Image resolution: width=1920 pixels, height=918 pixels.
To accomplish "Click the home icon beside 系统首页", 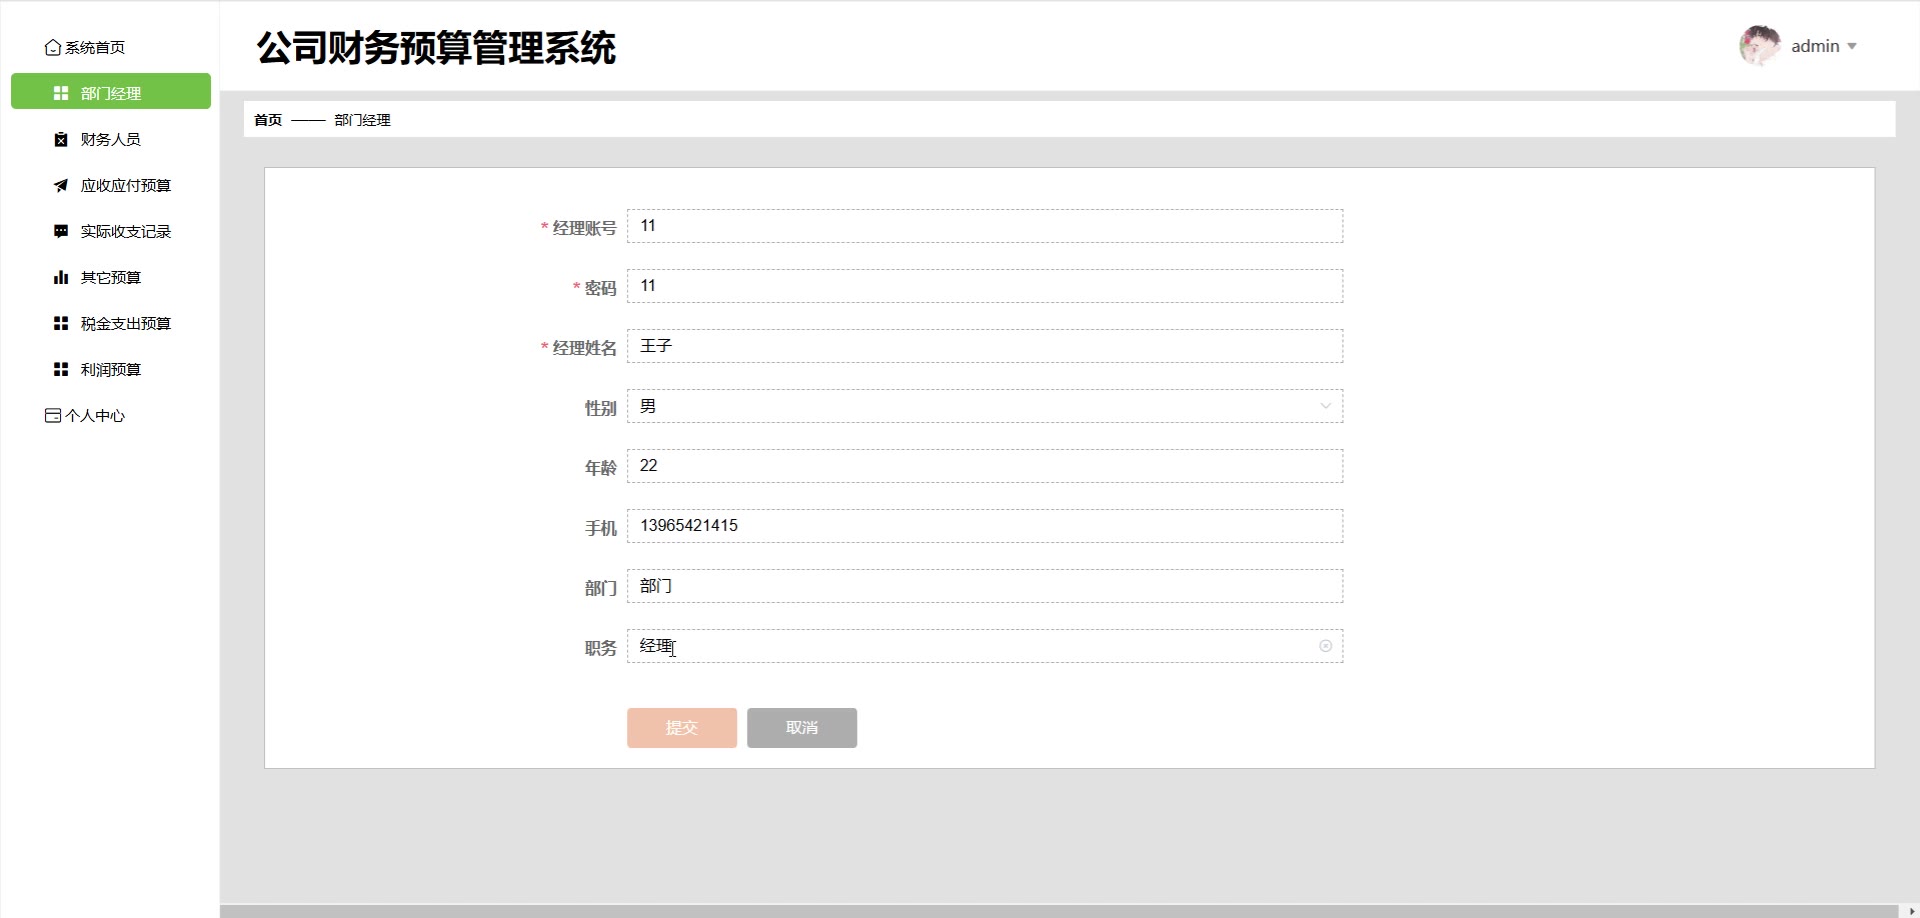I will pos(53,47).
